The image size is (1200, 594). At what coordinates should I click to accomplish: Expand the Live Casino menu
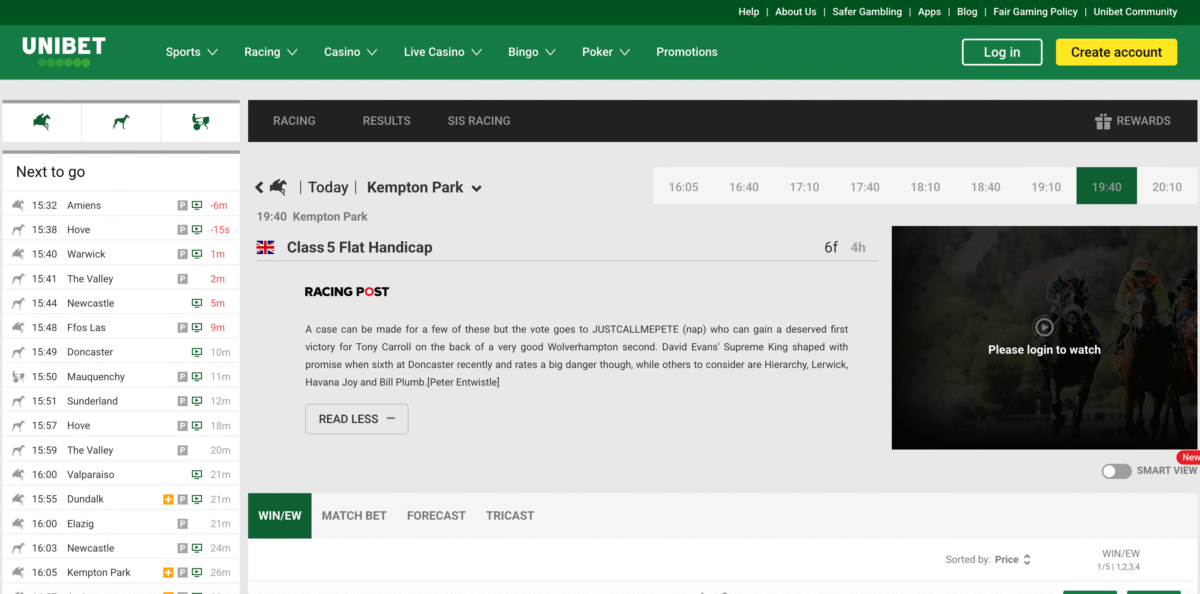[442, 52]
